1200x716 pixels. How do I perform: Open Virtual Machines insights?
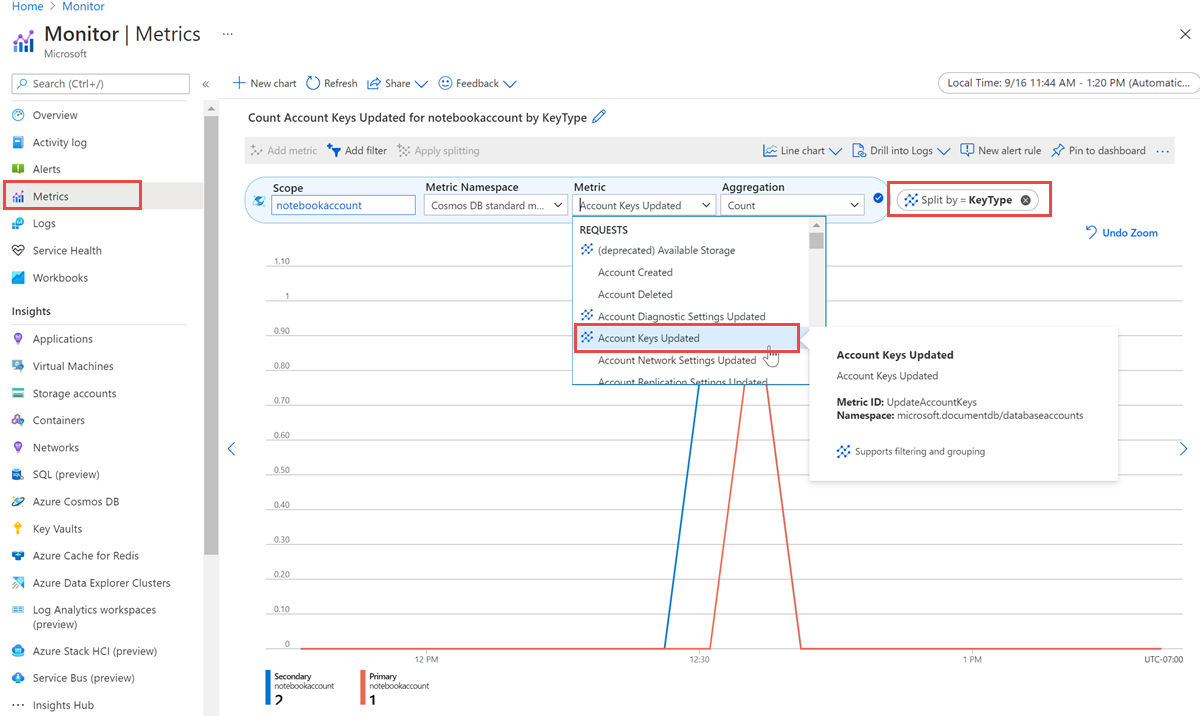click(x=73, y=366)
